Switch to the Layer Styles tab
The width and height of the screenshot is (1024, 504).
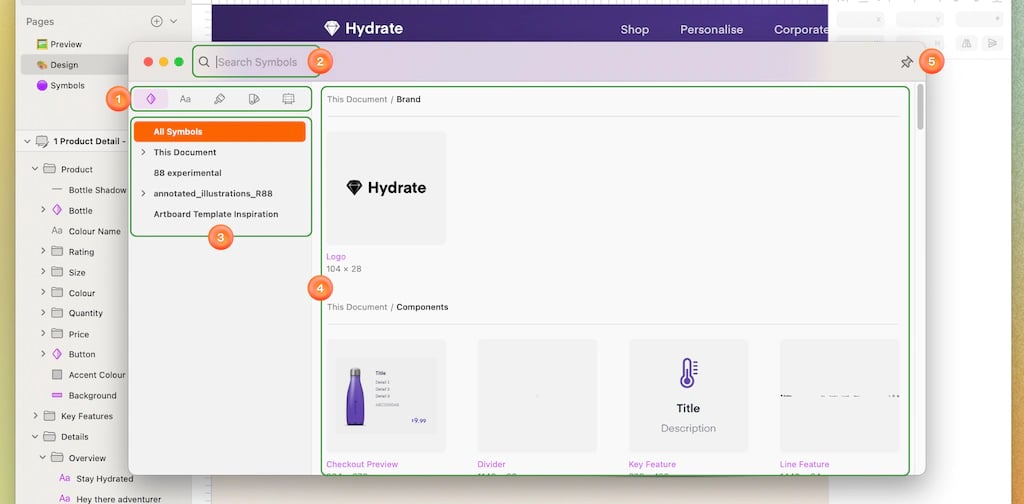coord(219,99)
